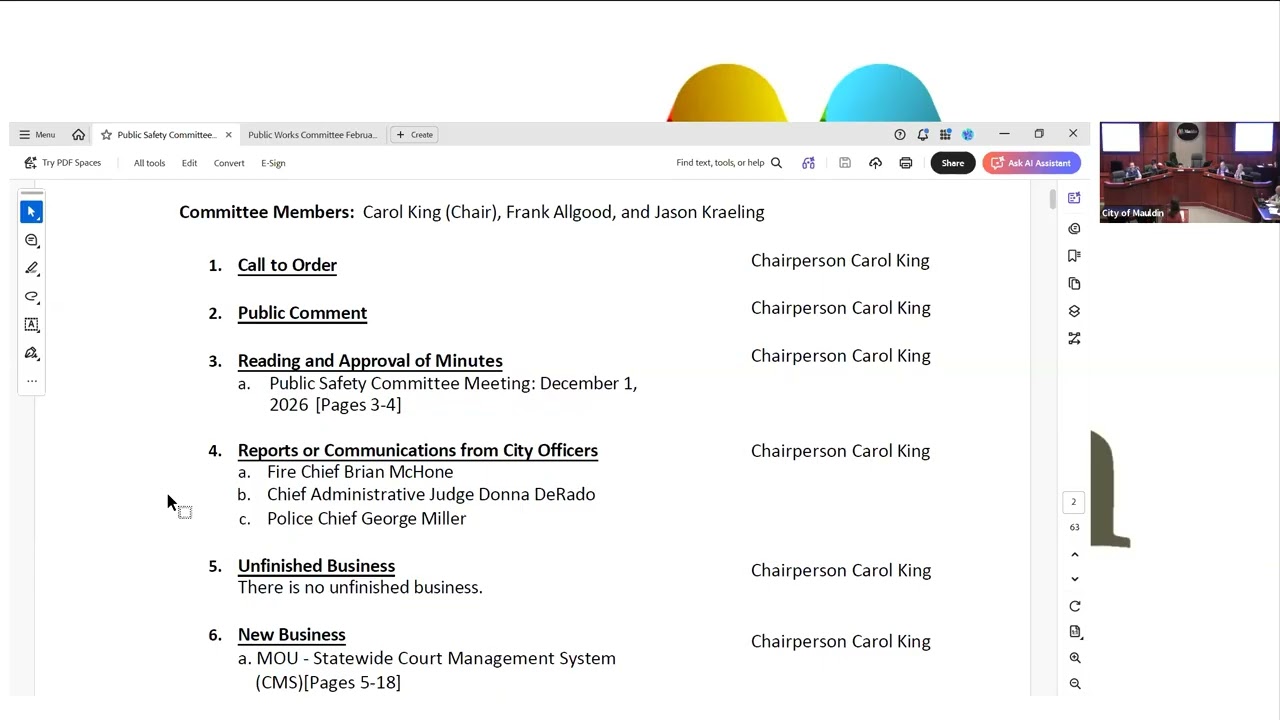Go to the previous page arrow
This screenshot has width=1280, height=720.
(1075, 555)
